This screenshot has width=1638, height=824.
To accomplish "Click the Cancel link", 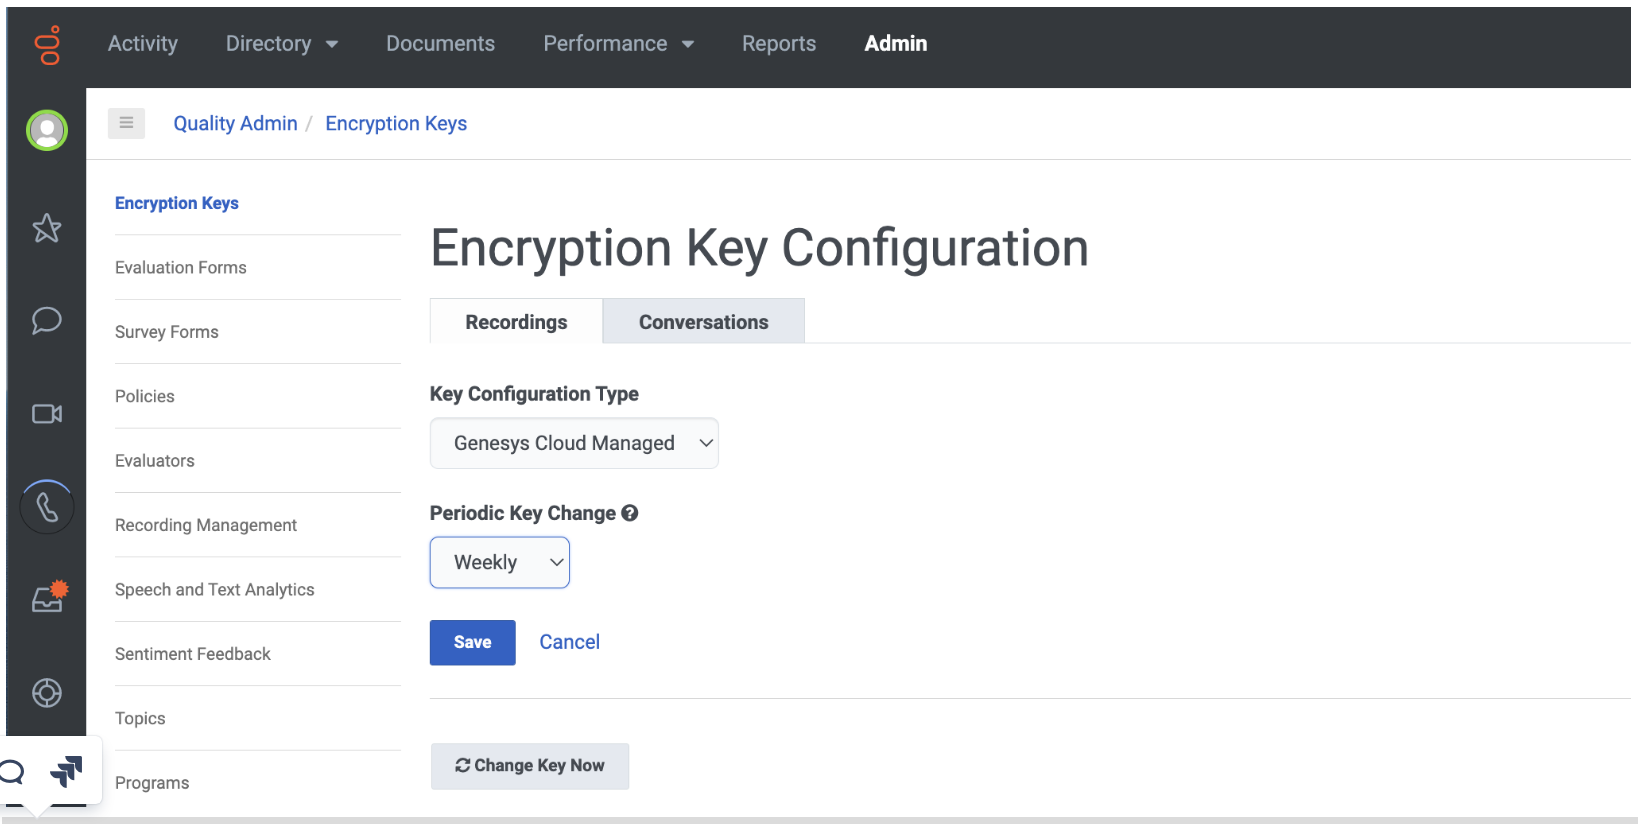I will (570, 642).
